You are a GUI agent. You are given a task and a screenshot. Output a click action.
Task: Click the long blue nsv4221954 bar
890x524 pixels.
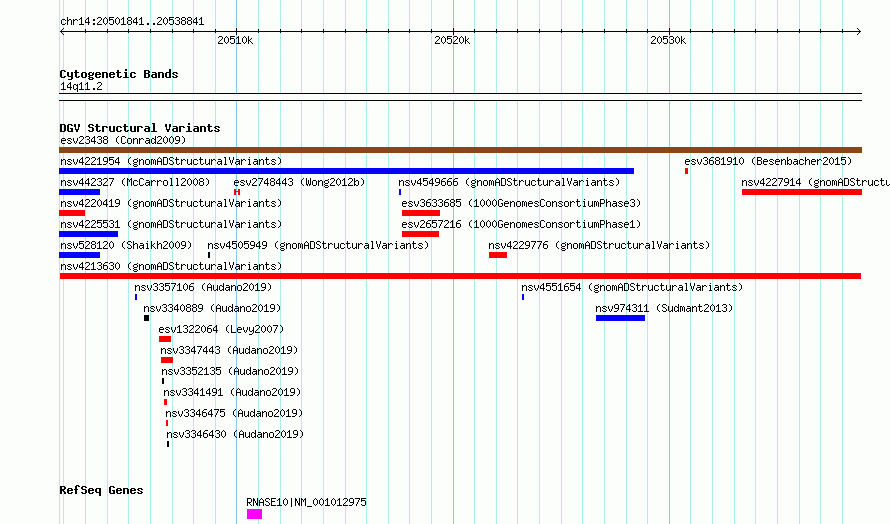[x=346, y=171]
